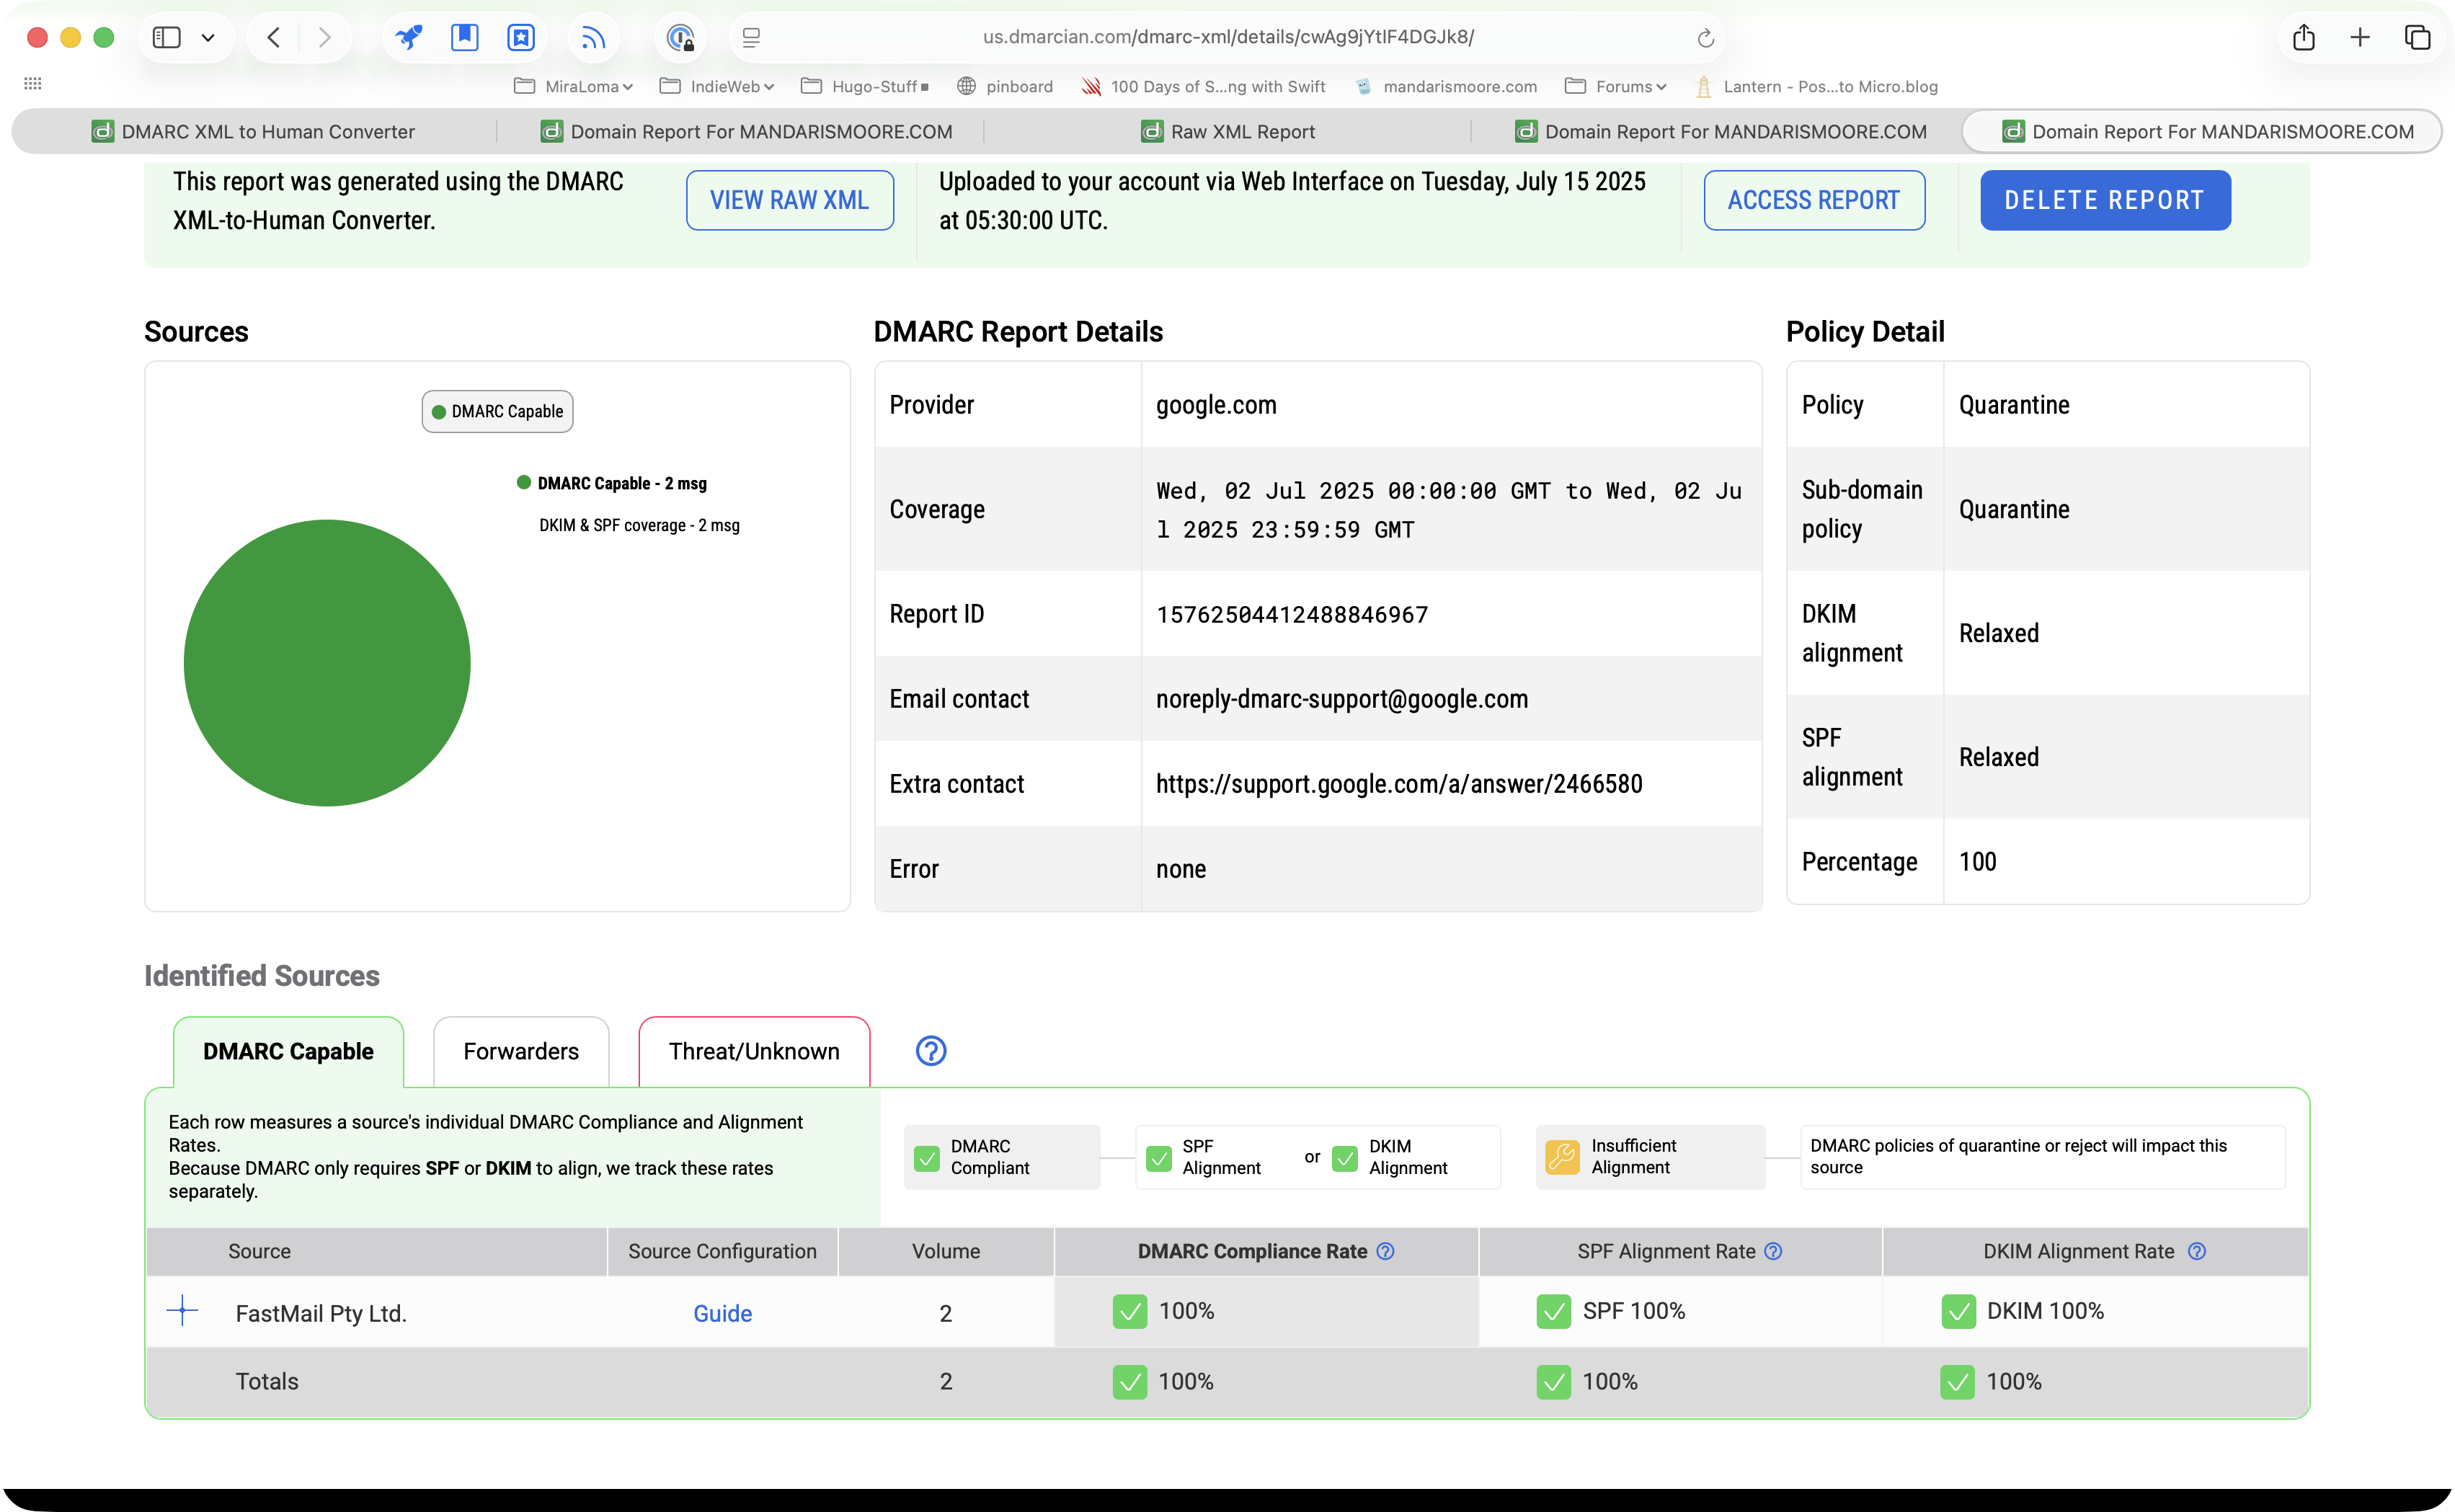The width and height of the screenshot is (2455, 1512).
Task: Click the DMARC Capable - 2 msg legend entry
Action: (x=612, y=484)
